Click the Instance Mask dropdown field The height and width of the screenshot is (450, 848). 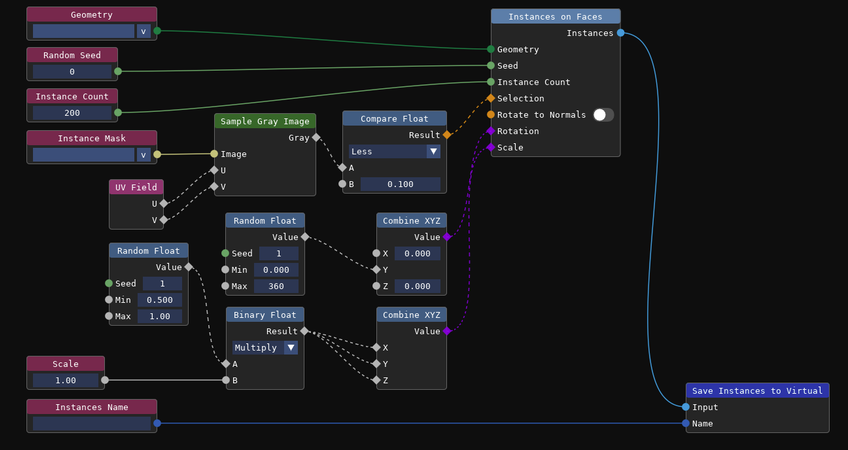click(x=84, y=155)
